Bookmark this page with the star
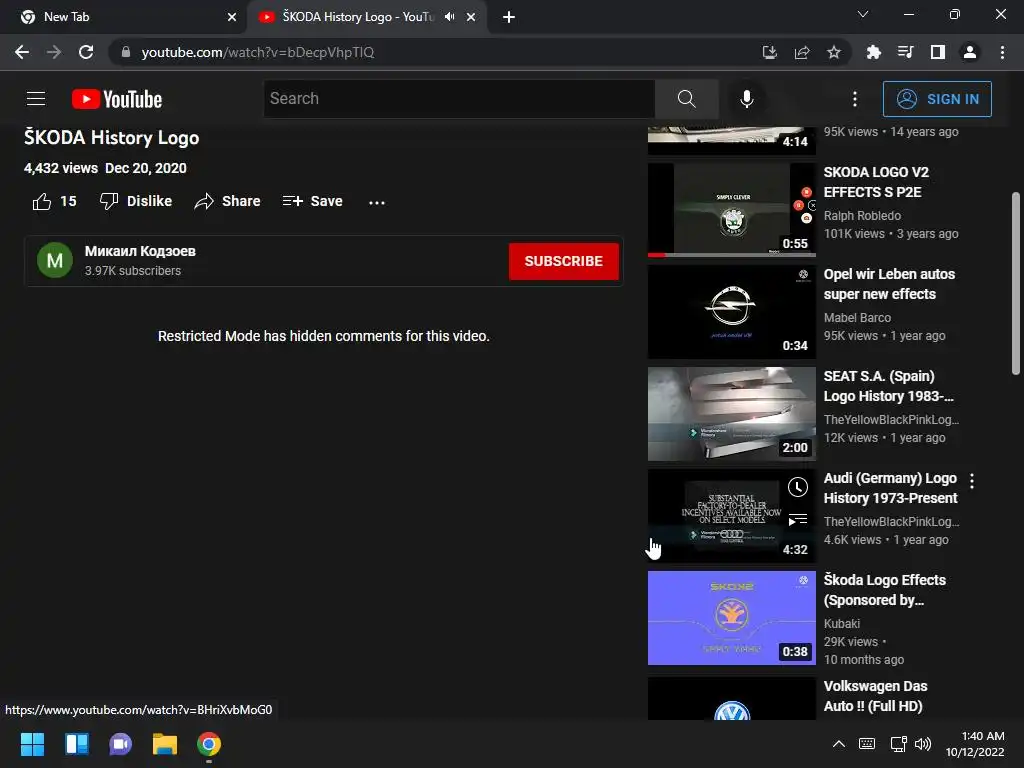The width and height of the screenshot is (1024, 768). tap(833, 52)
